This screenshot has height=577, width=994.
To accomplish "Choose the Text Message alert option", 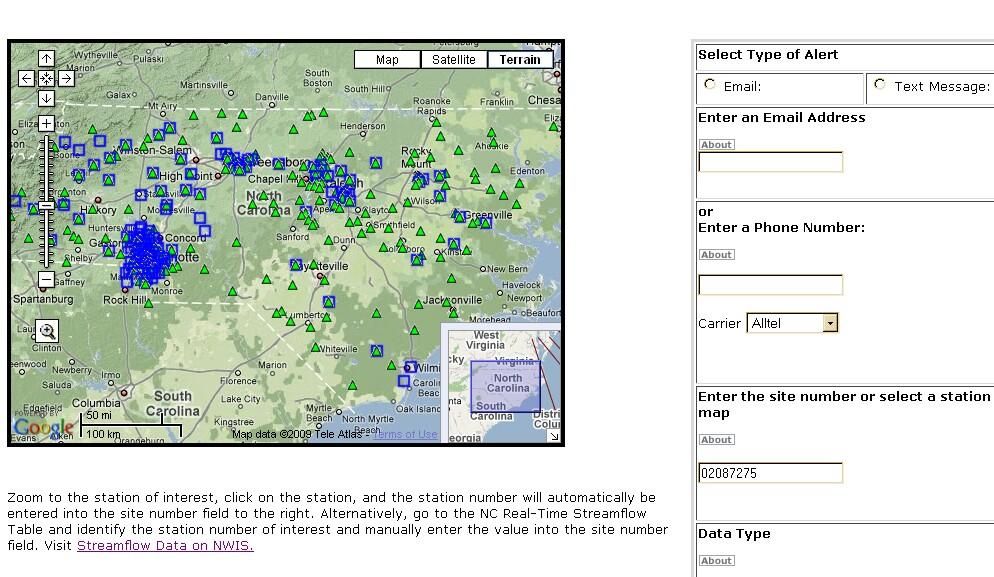I will point(880,85).
